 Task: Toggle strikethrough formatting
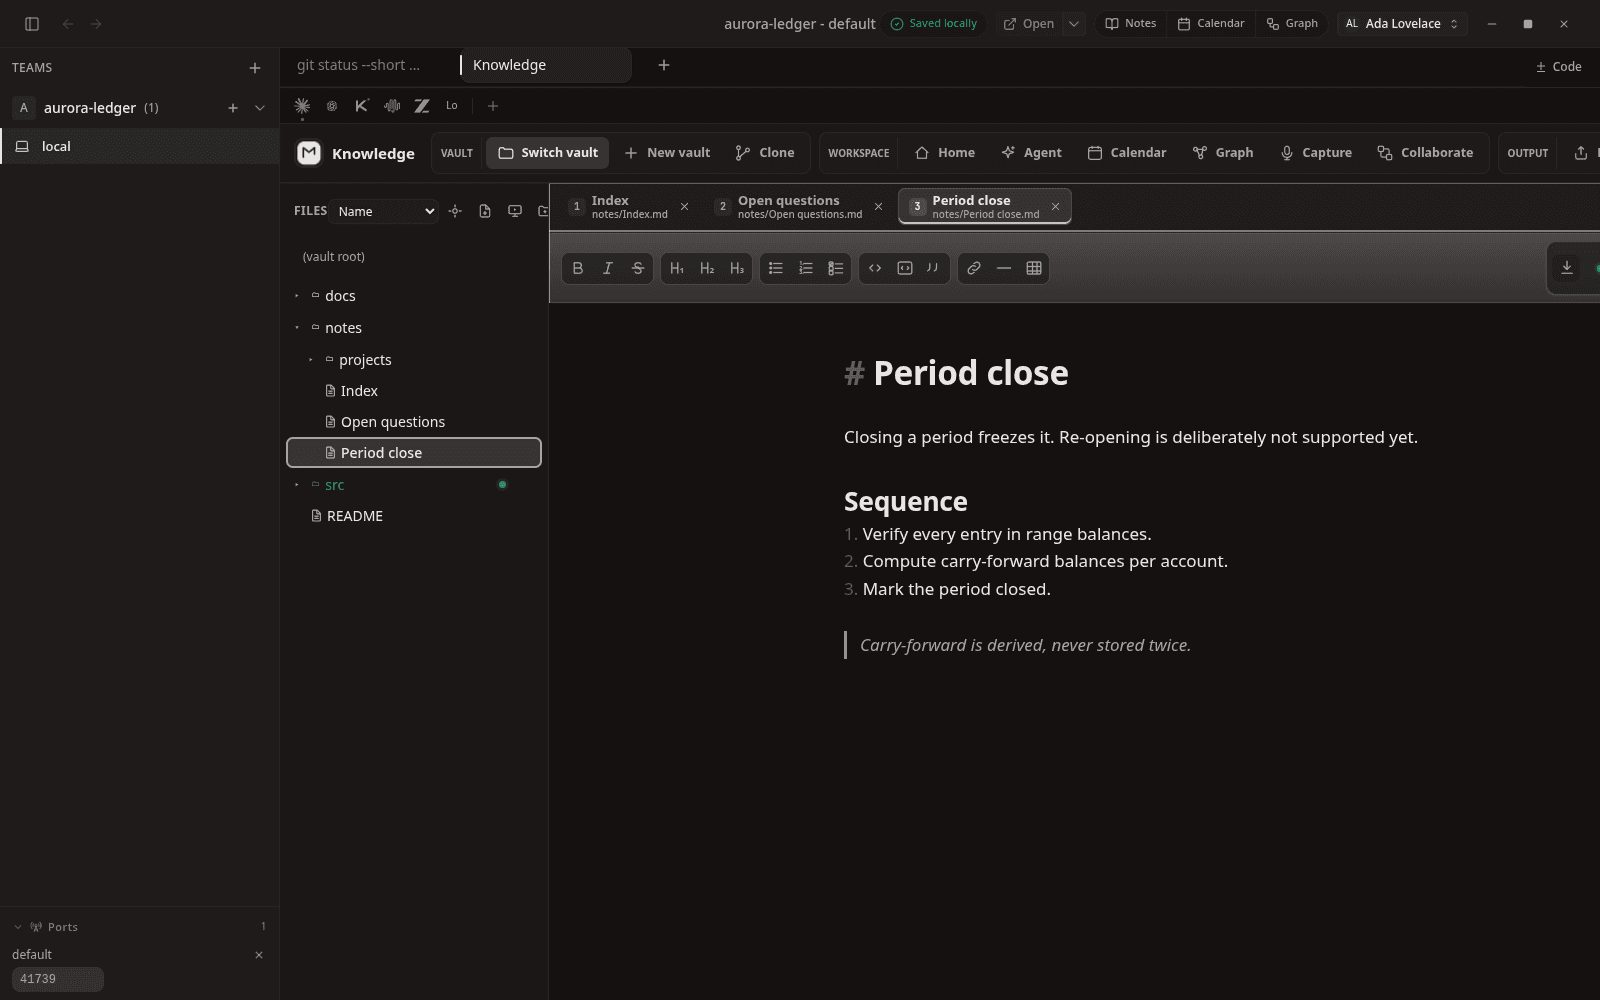(x=638, y=268)
